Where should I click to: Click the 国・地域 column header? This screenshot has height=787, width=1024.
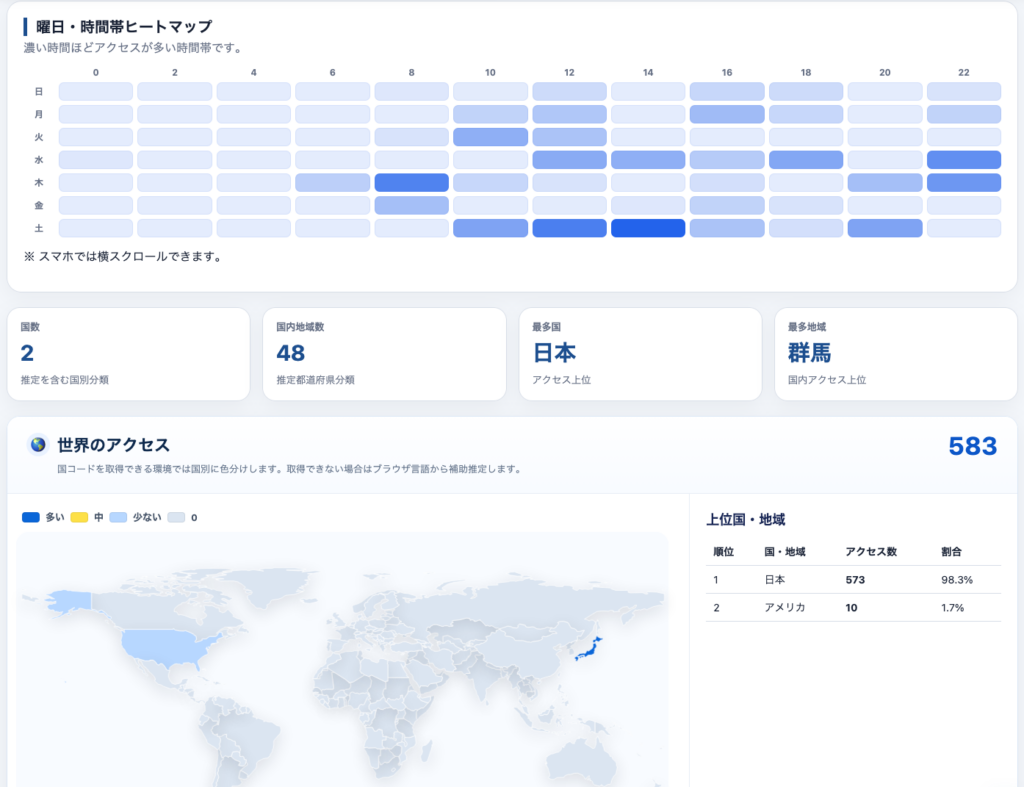click(784, 552)
